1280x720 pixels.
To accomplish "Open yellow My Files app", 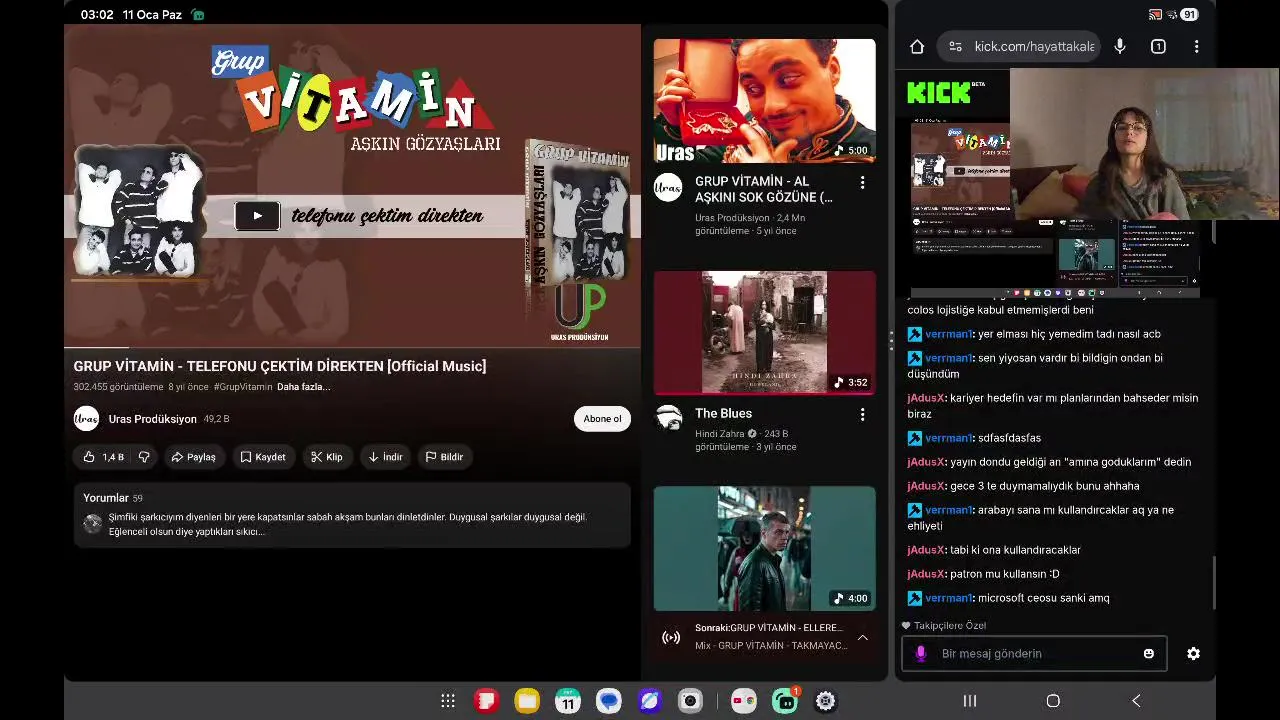I will (527, 701).
